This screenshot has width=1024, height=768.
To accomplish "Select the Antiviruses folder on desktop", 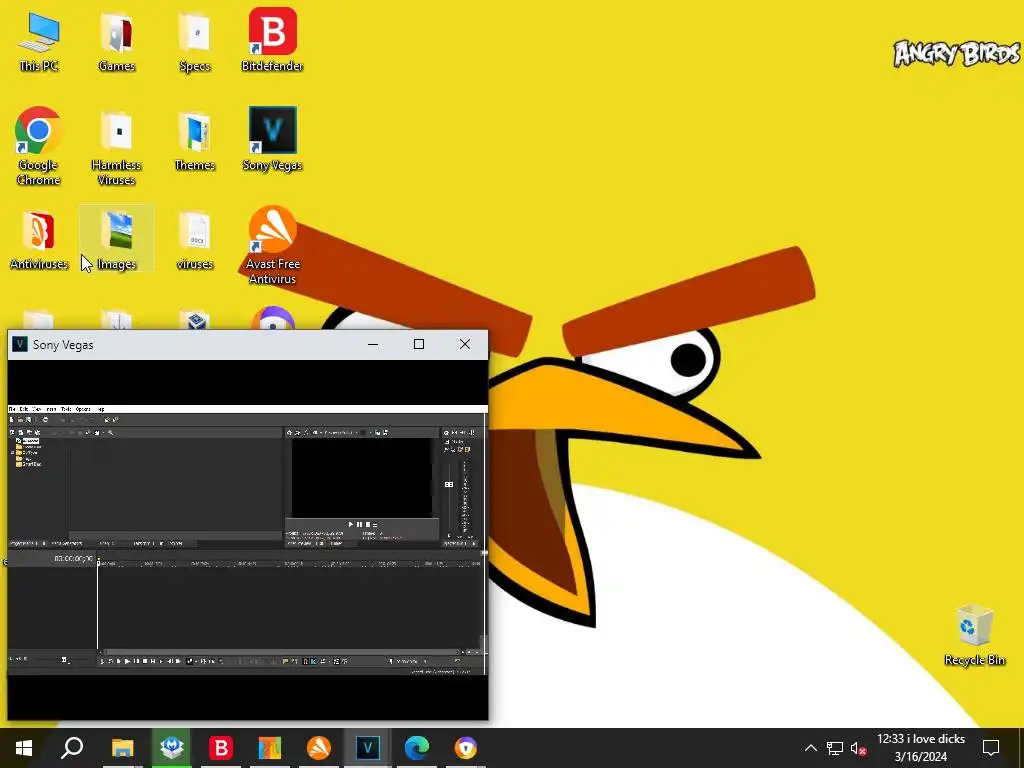I will coord(39,240).
